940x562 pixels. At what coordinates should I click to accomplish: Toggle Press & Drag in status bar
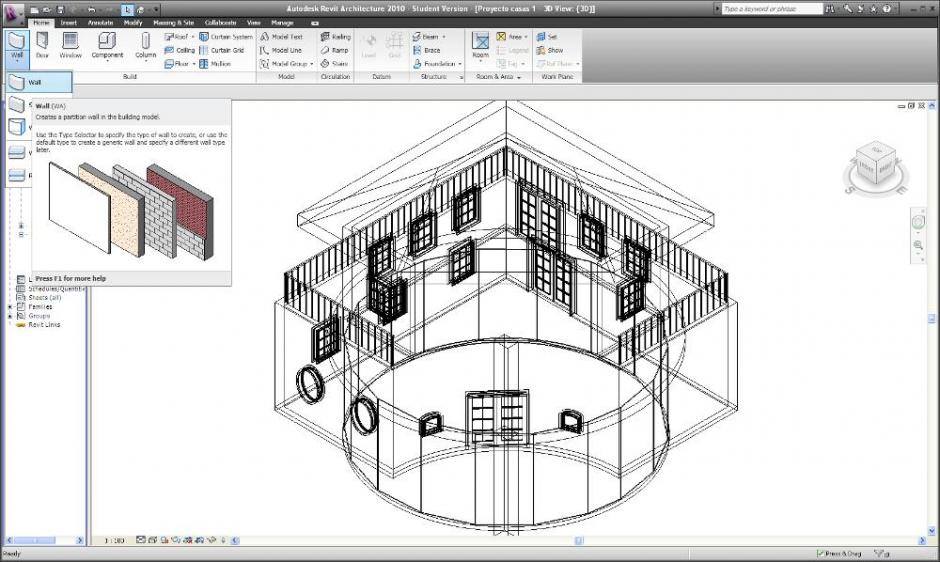[839, 553]
